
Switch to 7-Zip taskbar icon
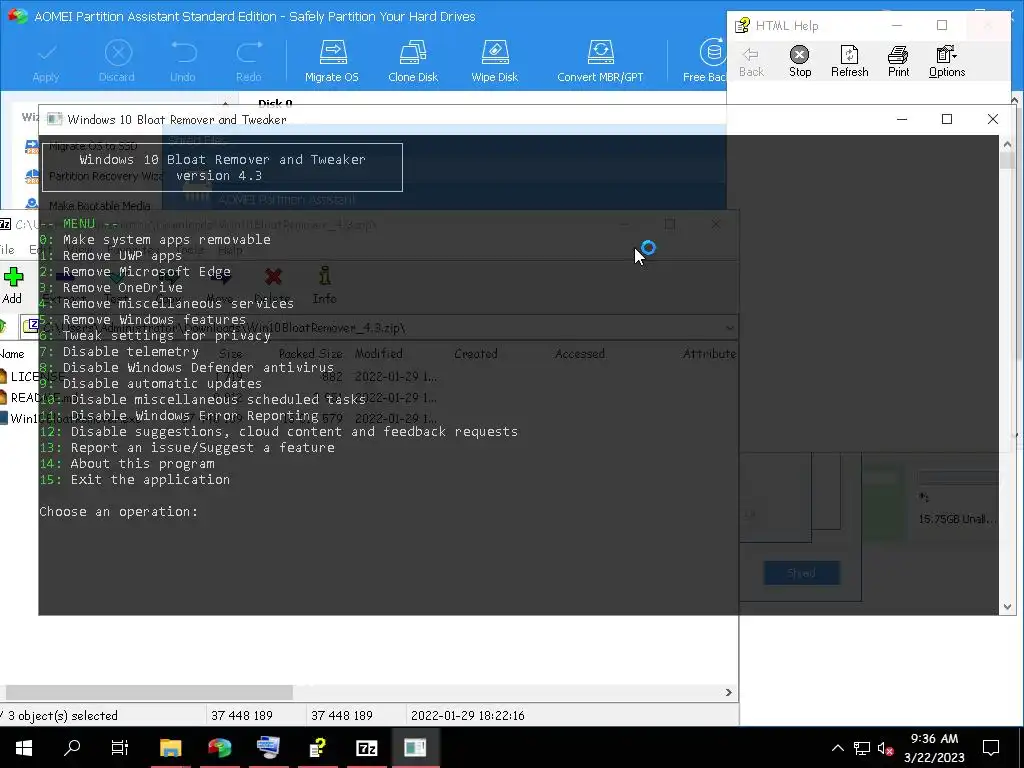coord(366,747)
